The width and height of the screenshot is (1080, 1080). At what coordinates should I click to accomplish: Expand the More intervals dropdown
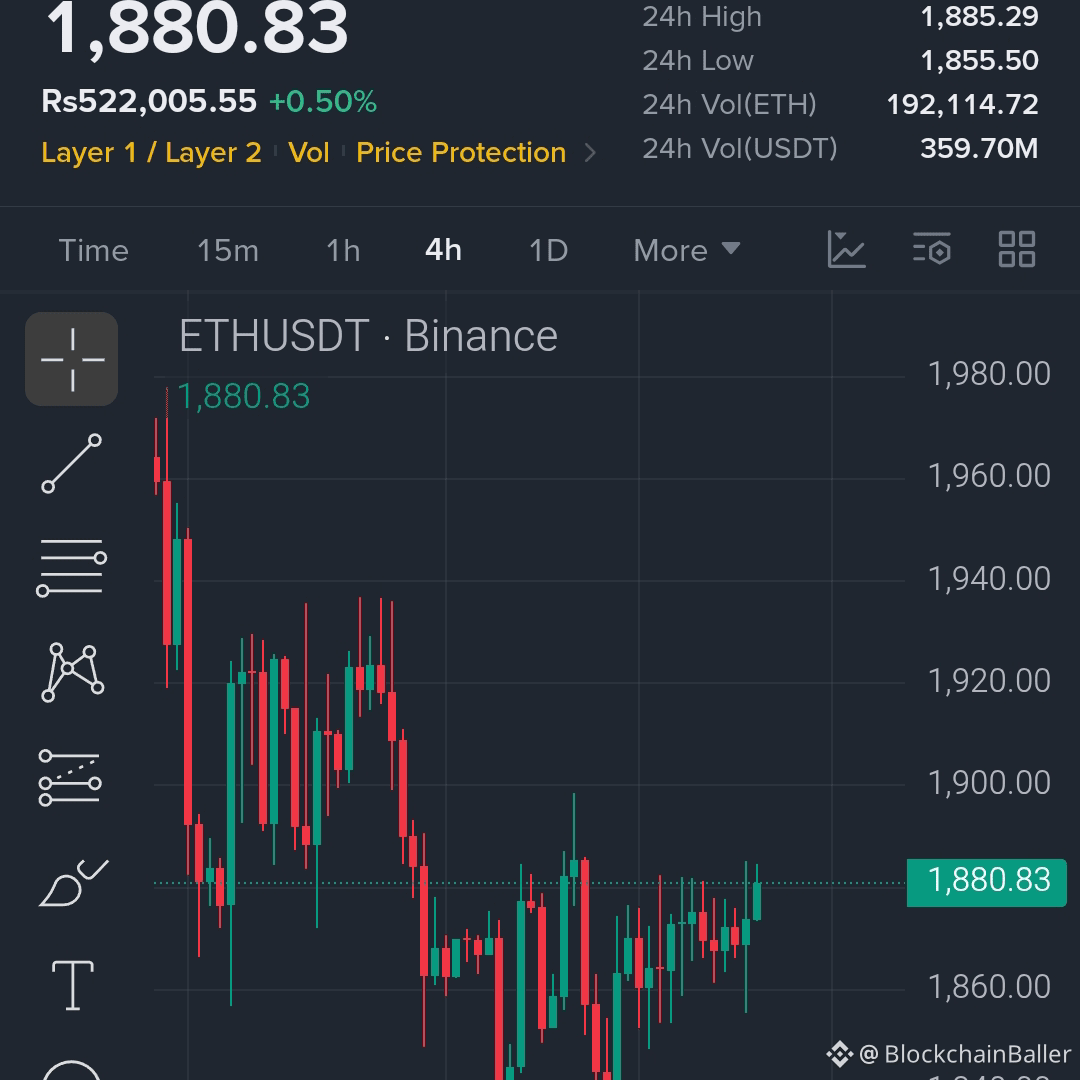tap(687, 251)
